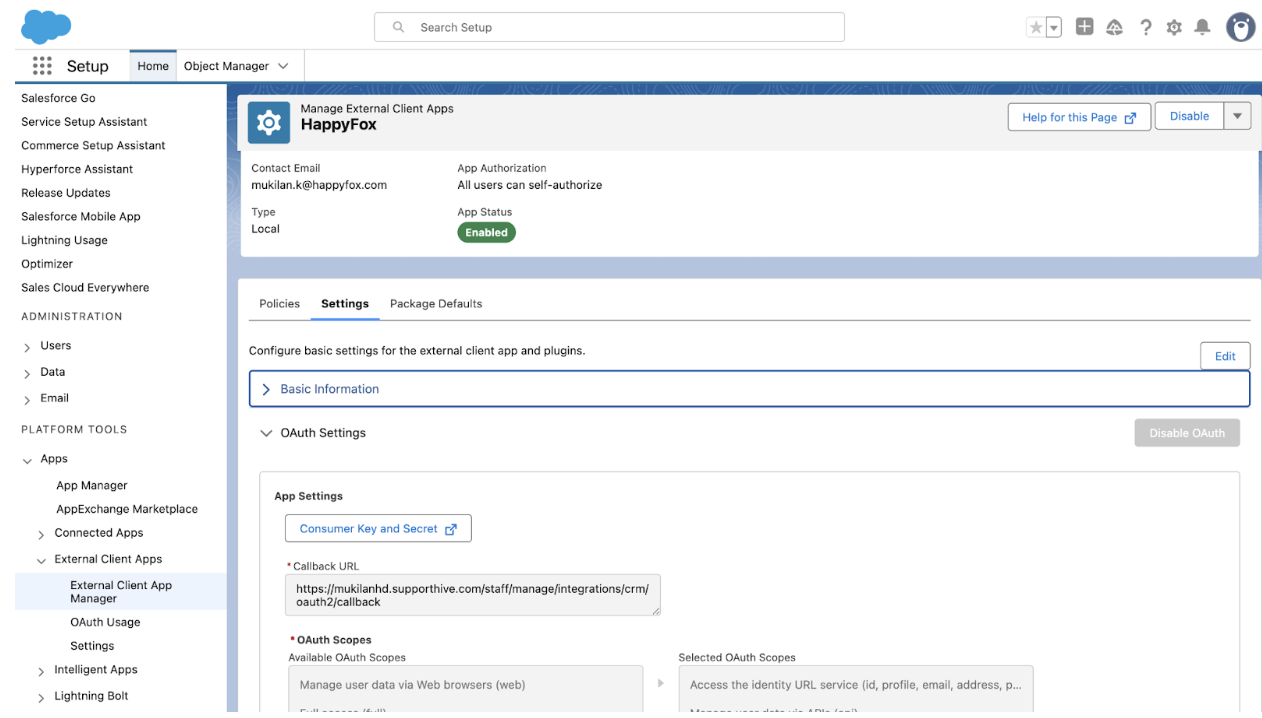Open the notifications bell
This screenshot has height=718, width=1262.
coord(1203,28)
